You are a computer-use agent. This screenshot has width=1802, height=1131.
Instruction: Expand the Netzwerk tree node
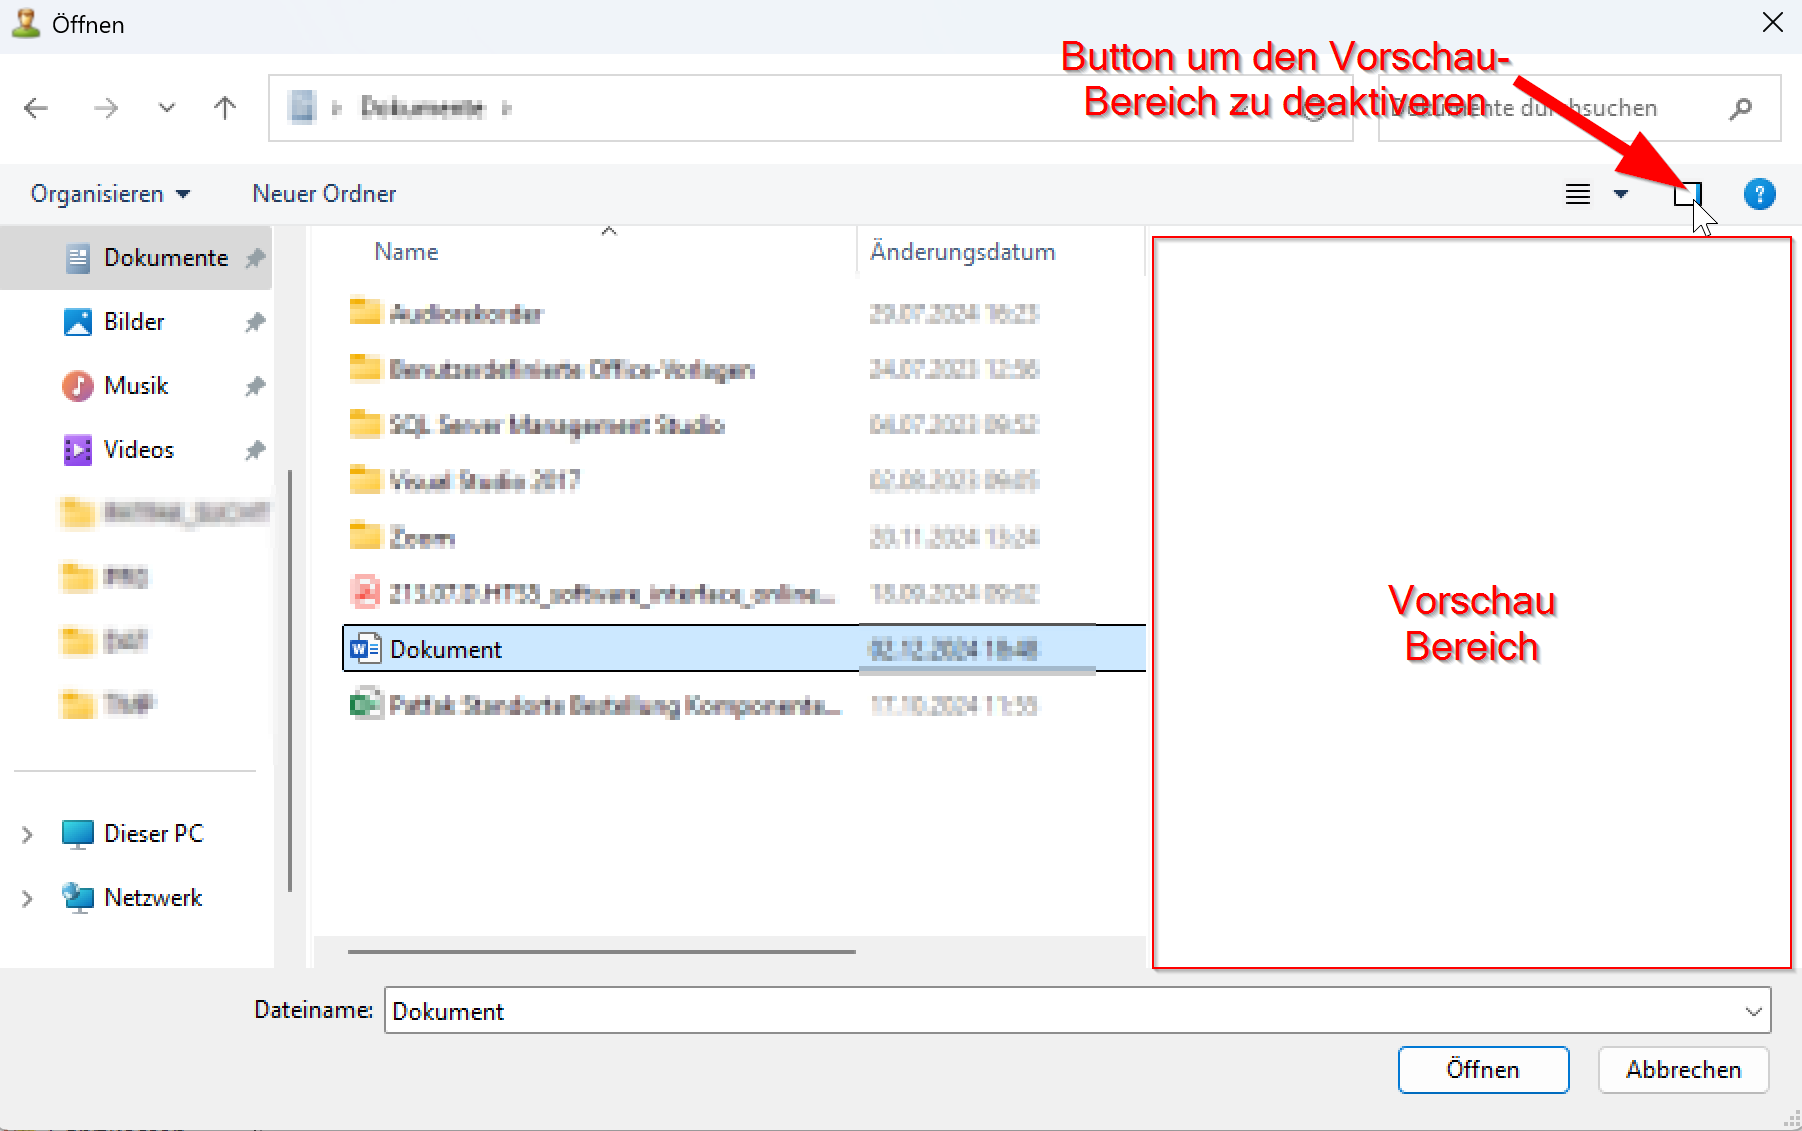pos(27,898)
